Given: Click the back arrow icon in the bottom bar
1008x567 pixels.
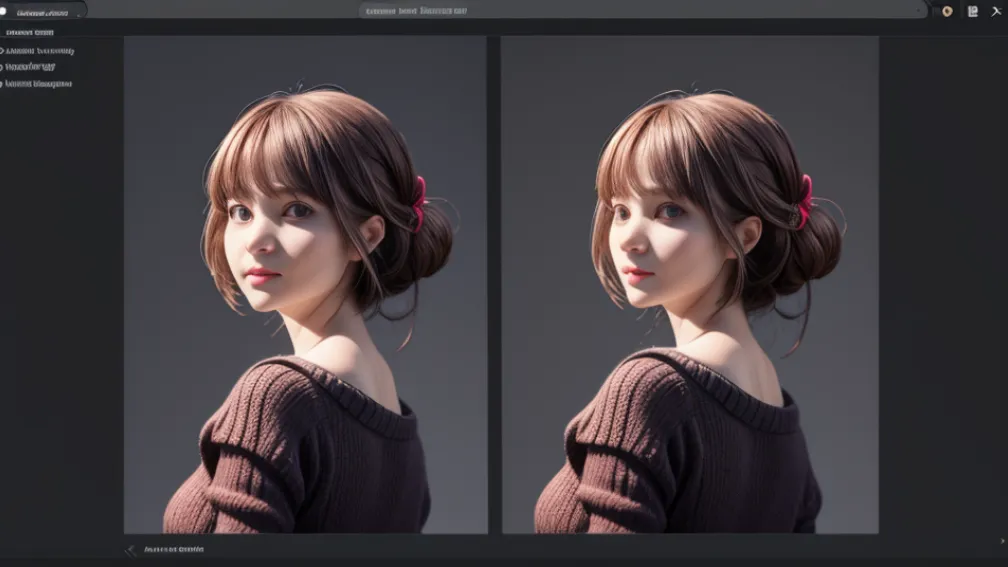Looking at the screenshot, I should point(130,549).
